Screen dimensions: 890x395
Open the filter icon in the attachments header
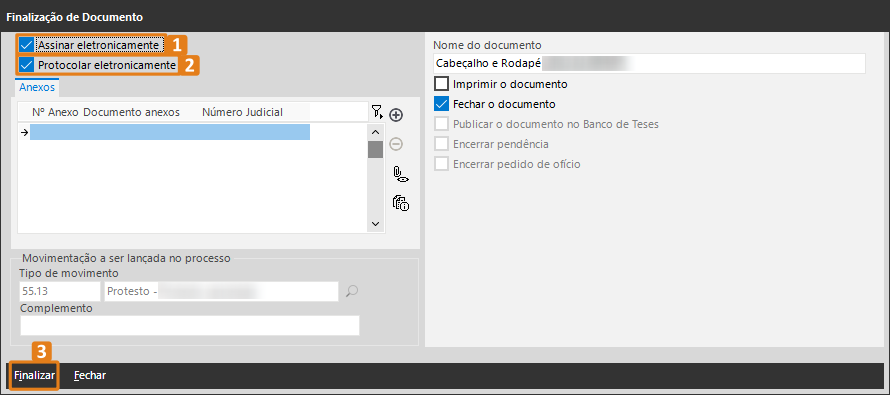point(377,112)
